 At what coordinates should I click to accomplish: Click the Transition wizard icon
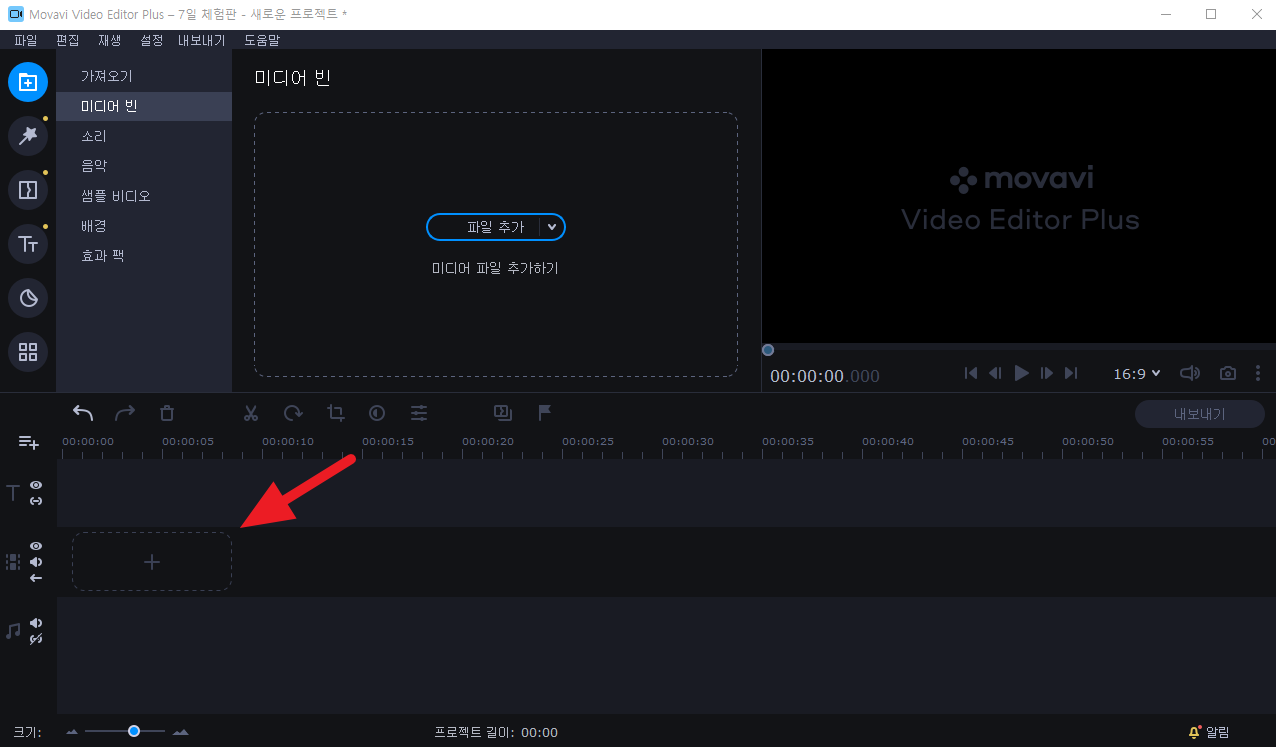(x=503, y=413)
